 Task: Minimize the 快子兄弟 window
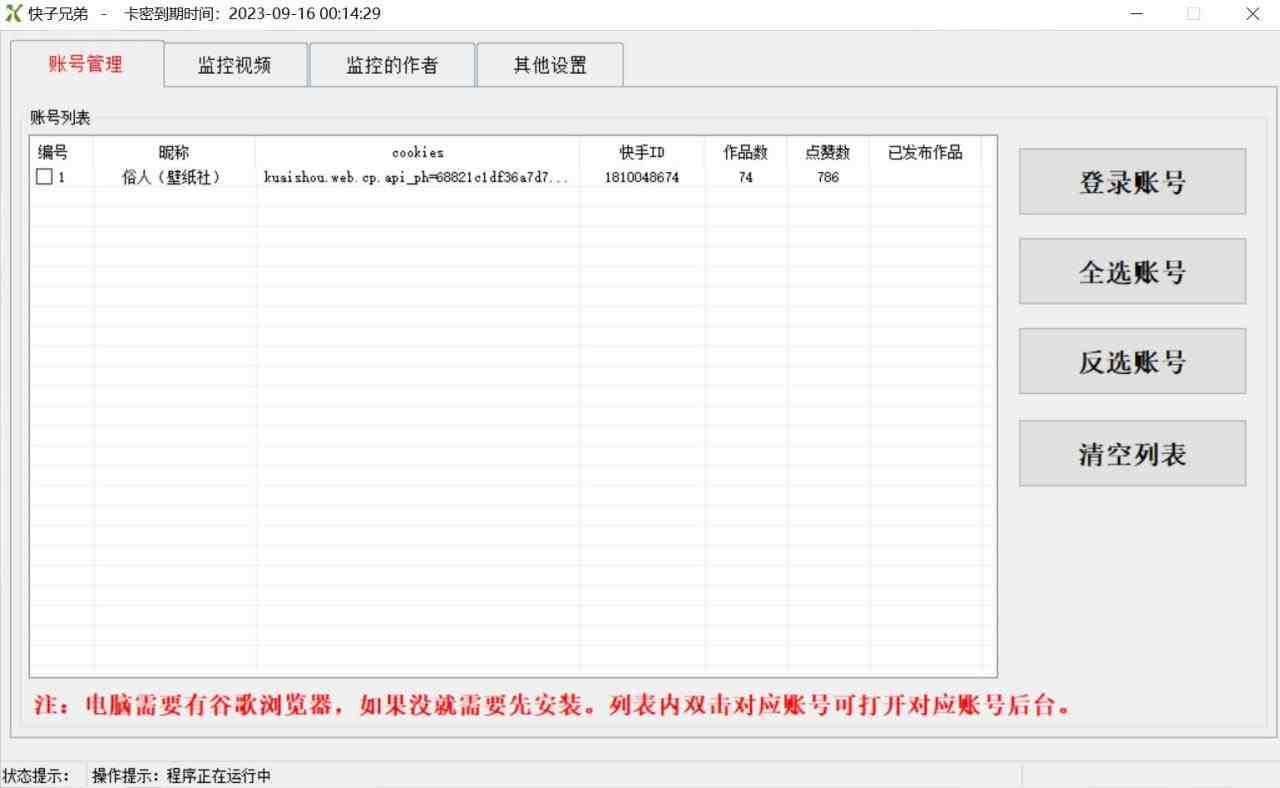click(1138, 14)
